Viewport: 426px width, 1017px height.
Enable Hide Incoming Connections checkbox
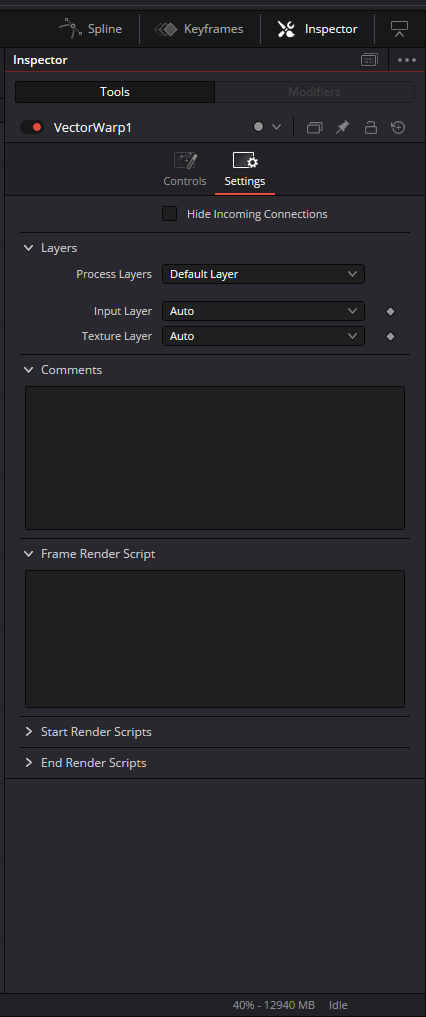pyautogui.click(x=169, y=213)
